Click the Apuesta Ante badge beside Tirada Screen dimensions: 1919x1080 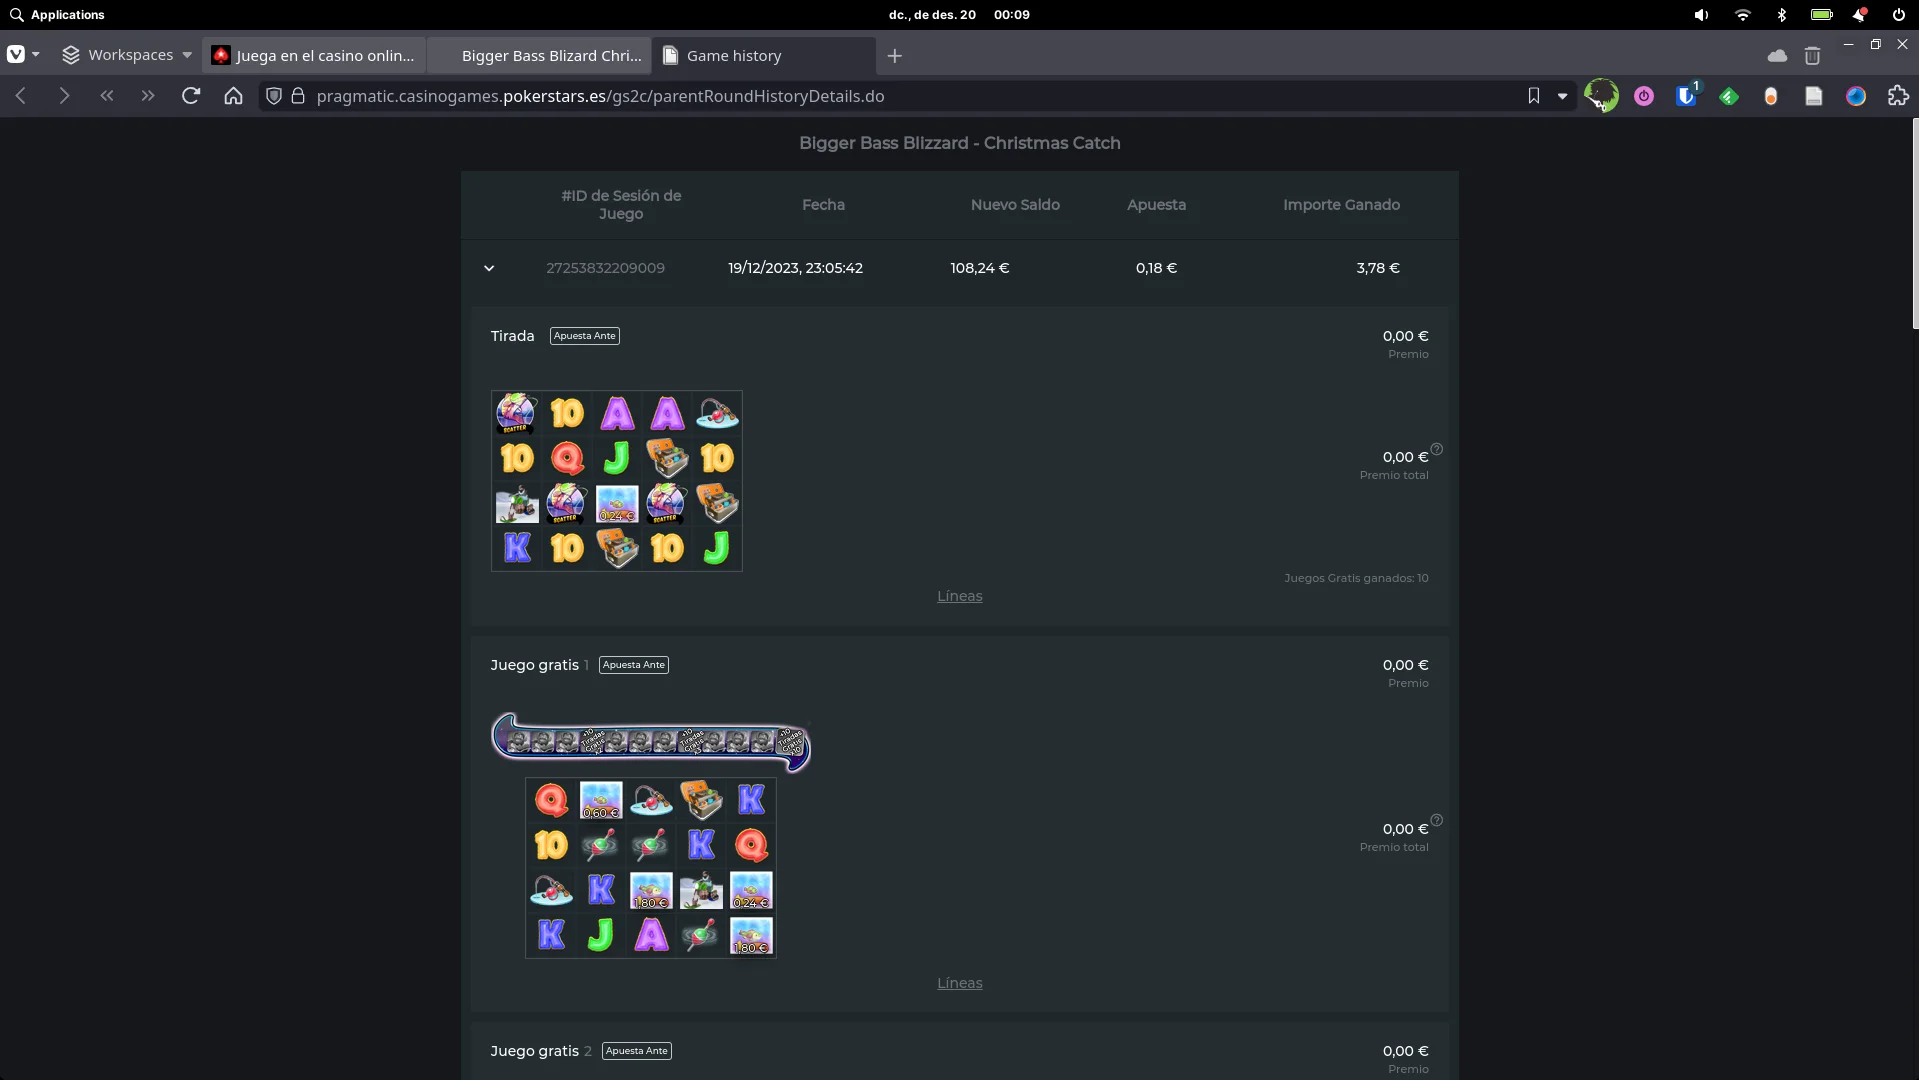[x=585, y=336]
